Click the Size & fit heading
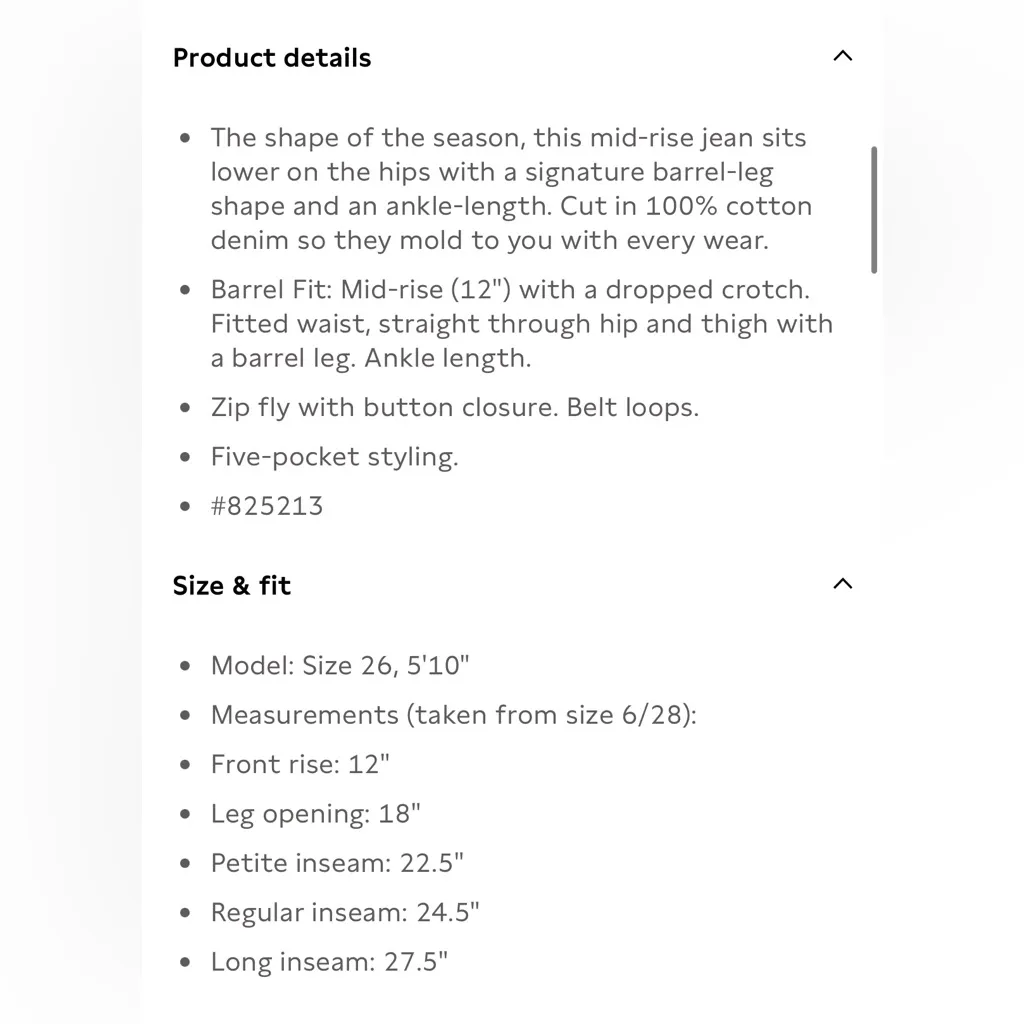Viewport: 1024px width, 1024px height. click(x=232, y=586)
